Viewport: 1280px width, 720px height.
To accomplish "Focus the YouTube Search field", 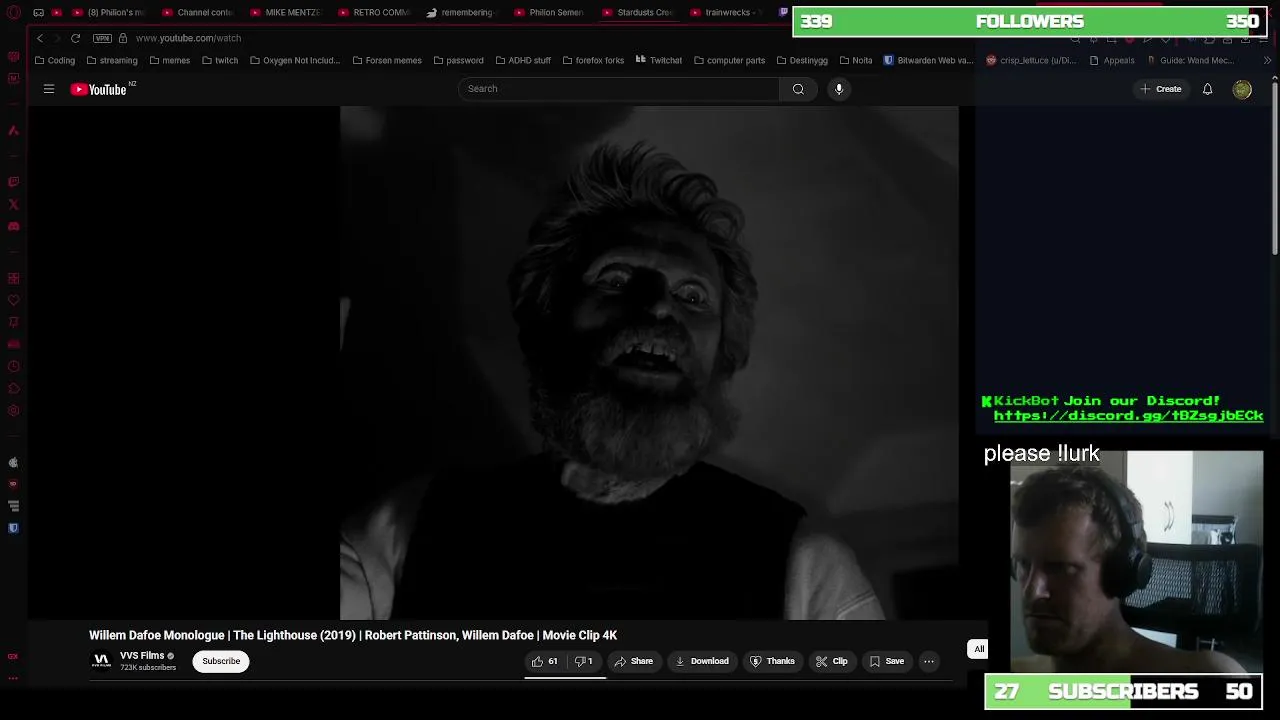I will point(619,89).
